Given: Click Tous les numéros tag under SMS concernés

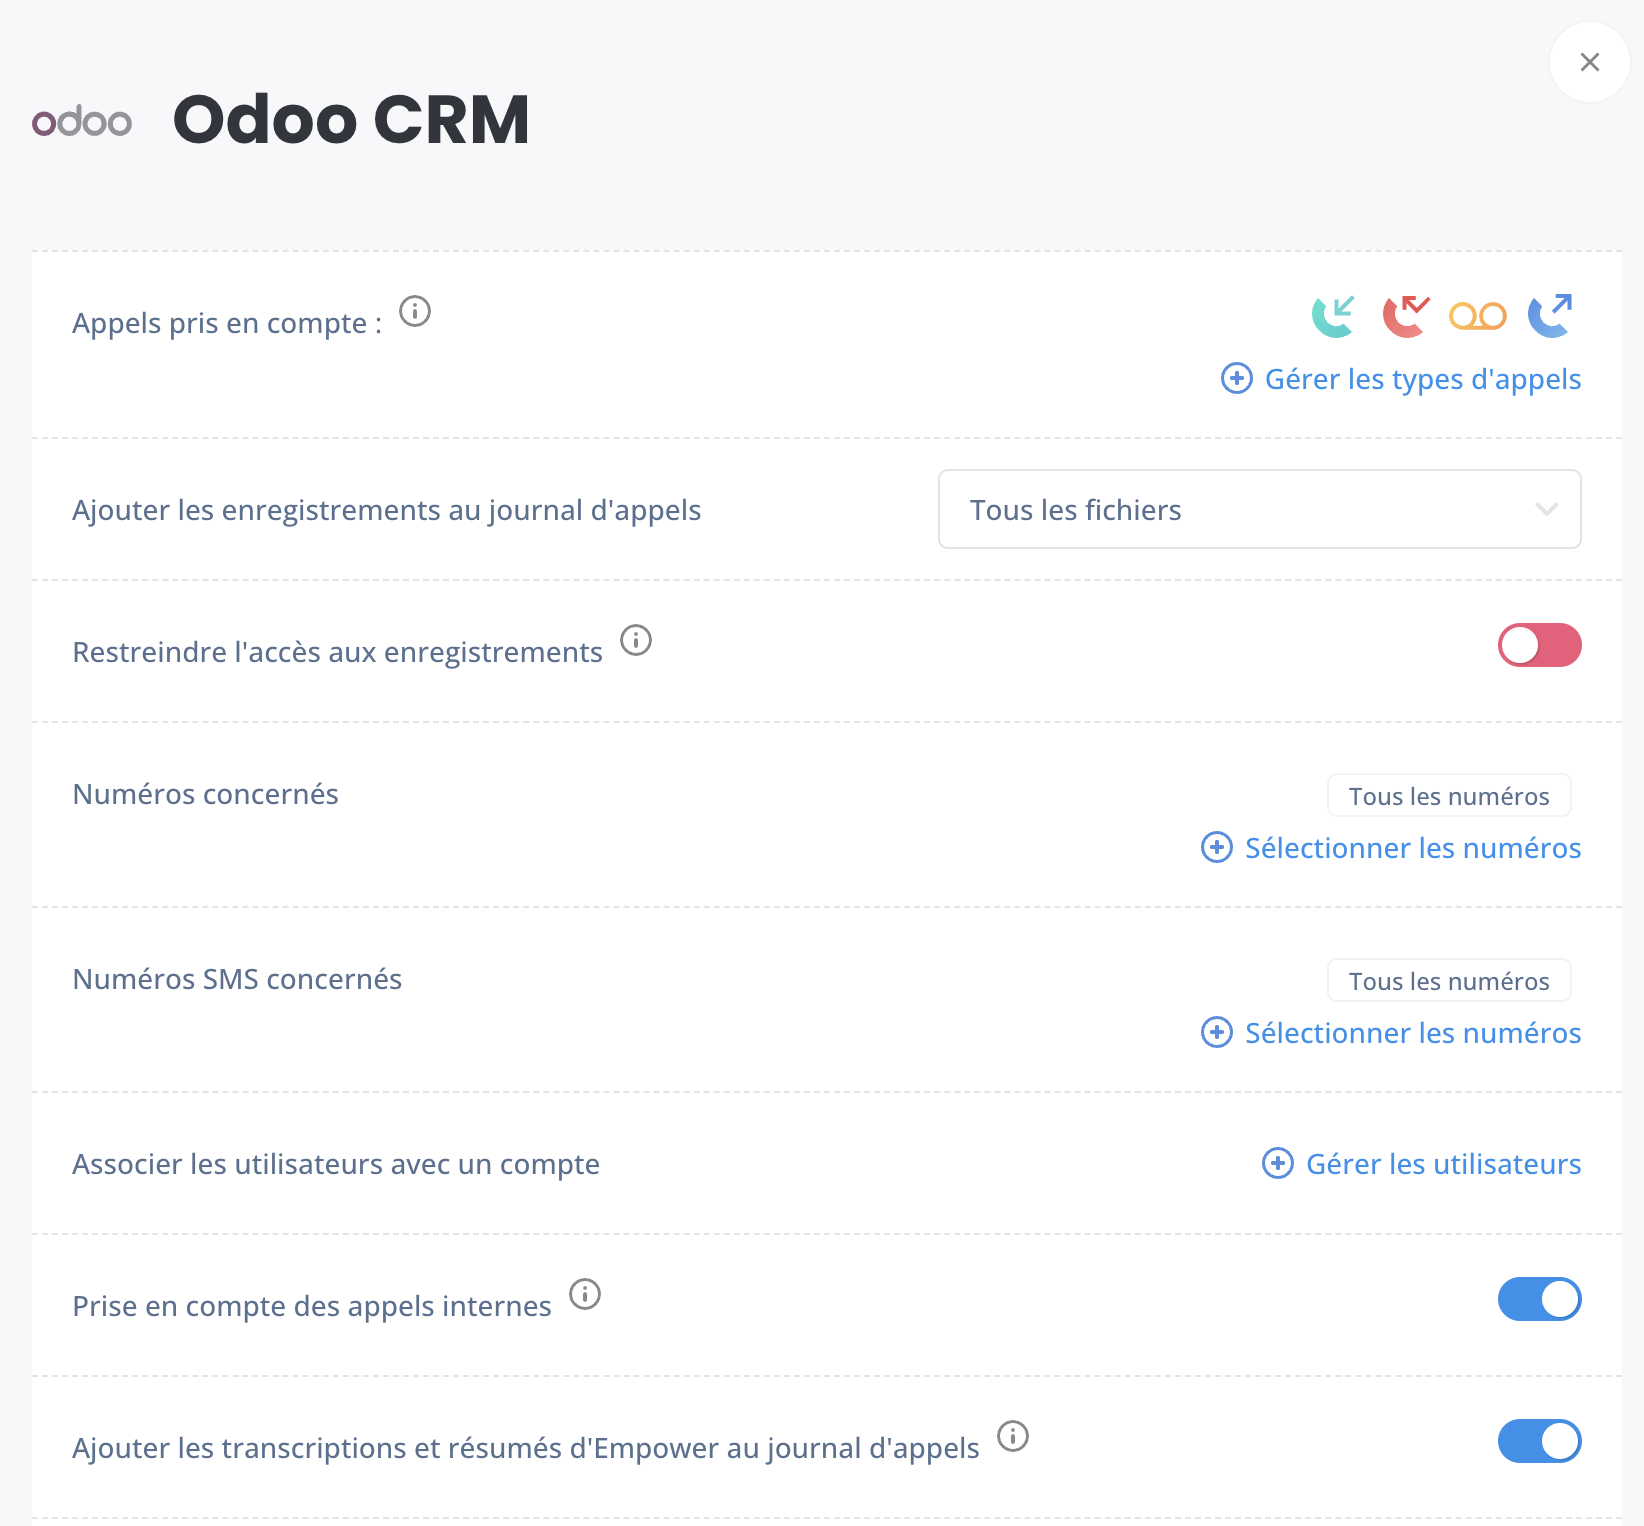Looking at the screenshot, I should coord(1449,981).
